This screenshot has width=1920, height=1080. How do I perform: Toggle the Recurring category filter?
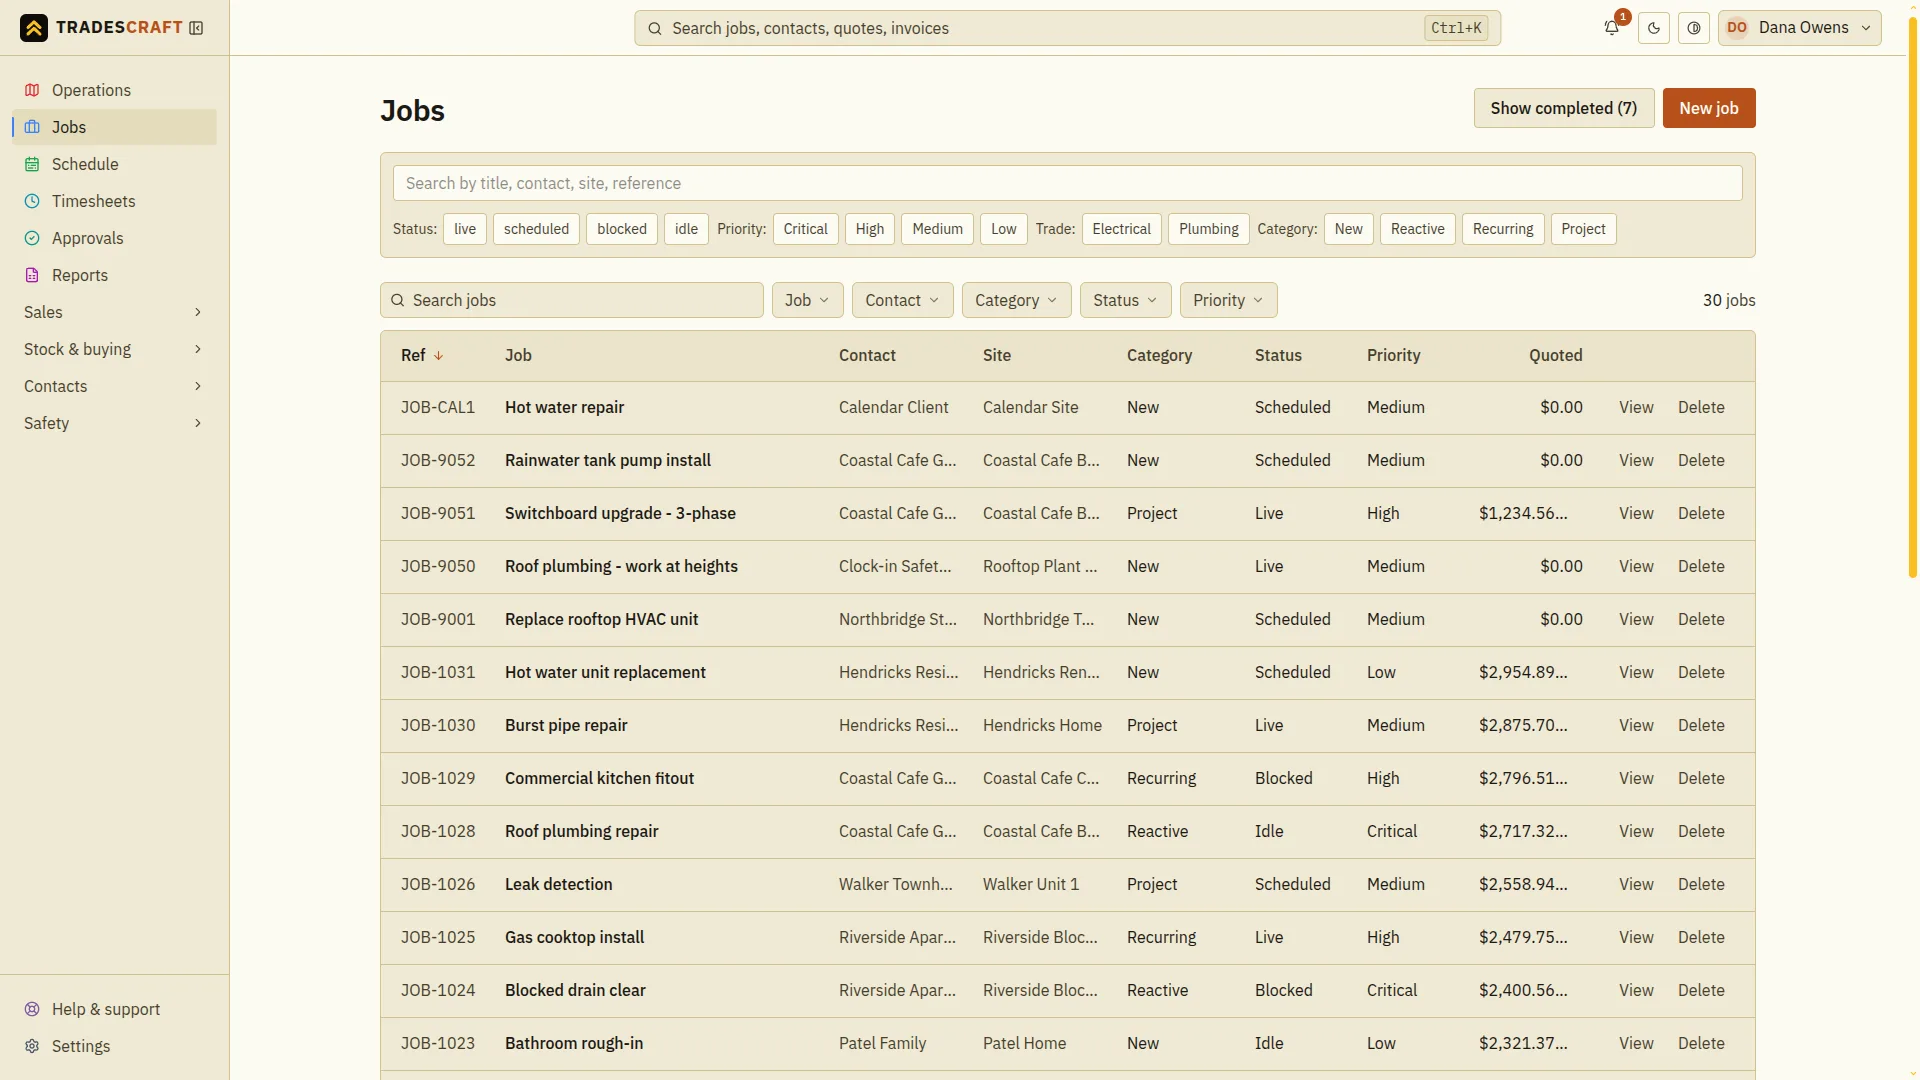point(1503,229)
